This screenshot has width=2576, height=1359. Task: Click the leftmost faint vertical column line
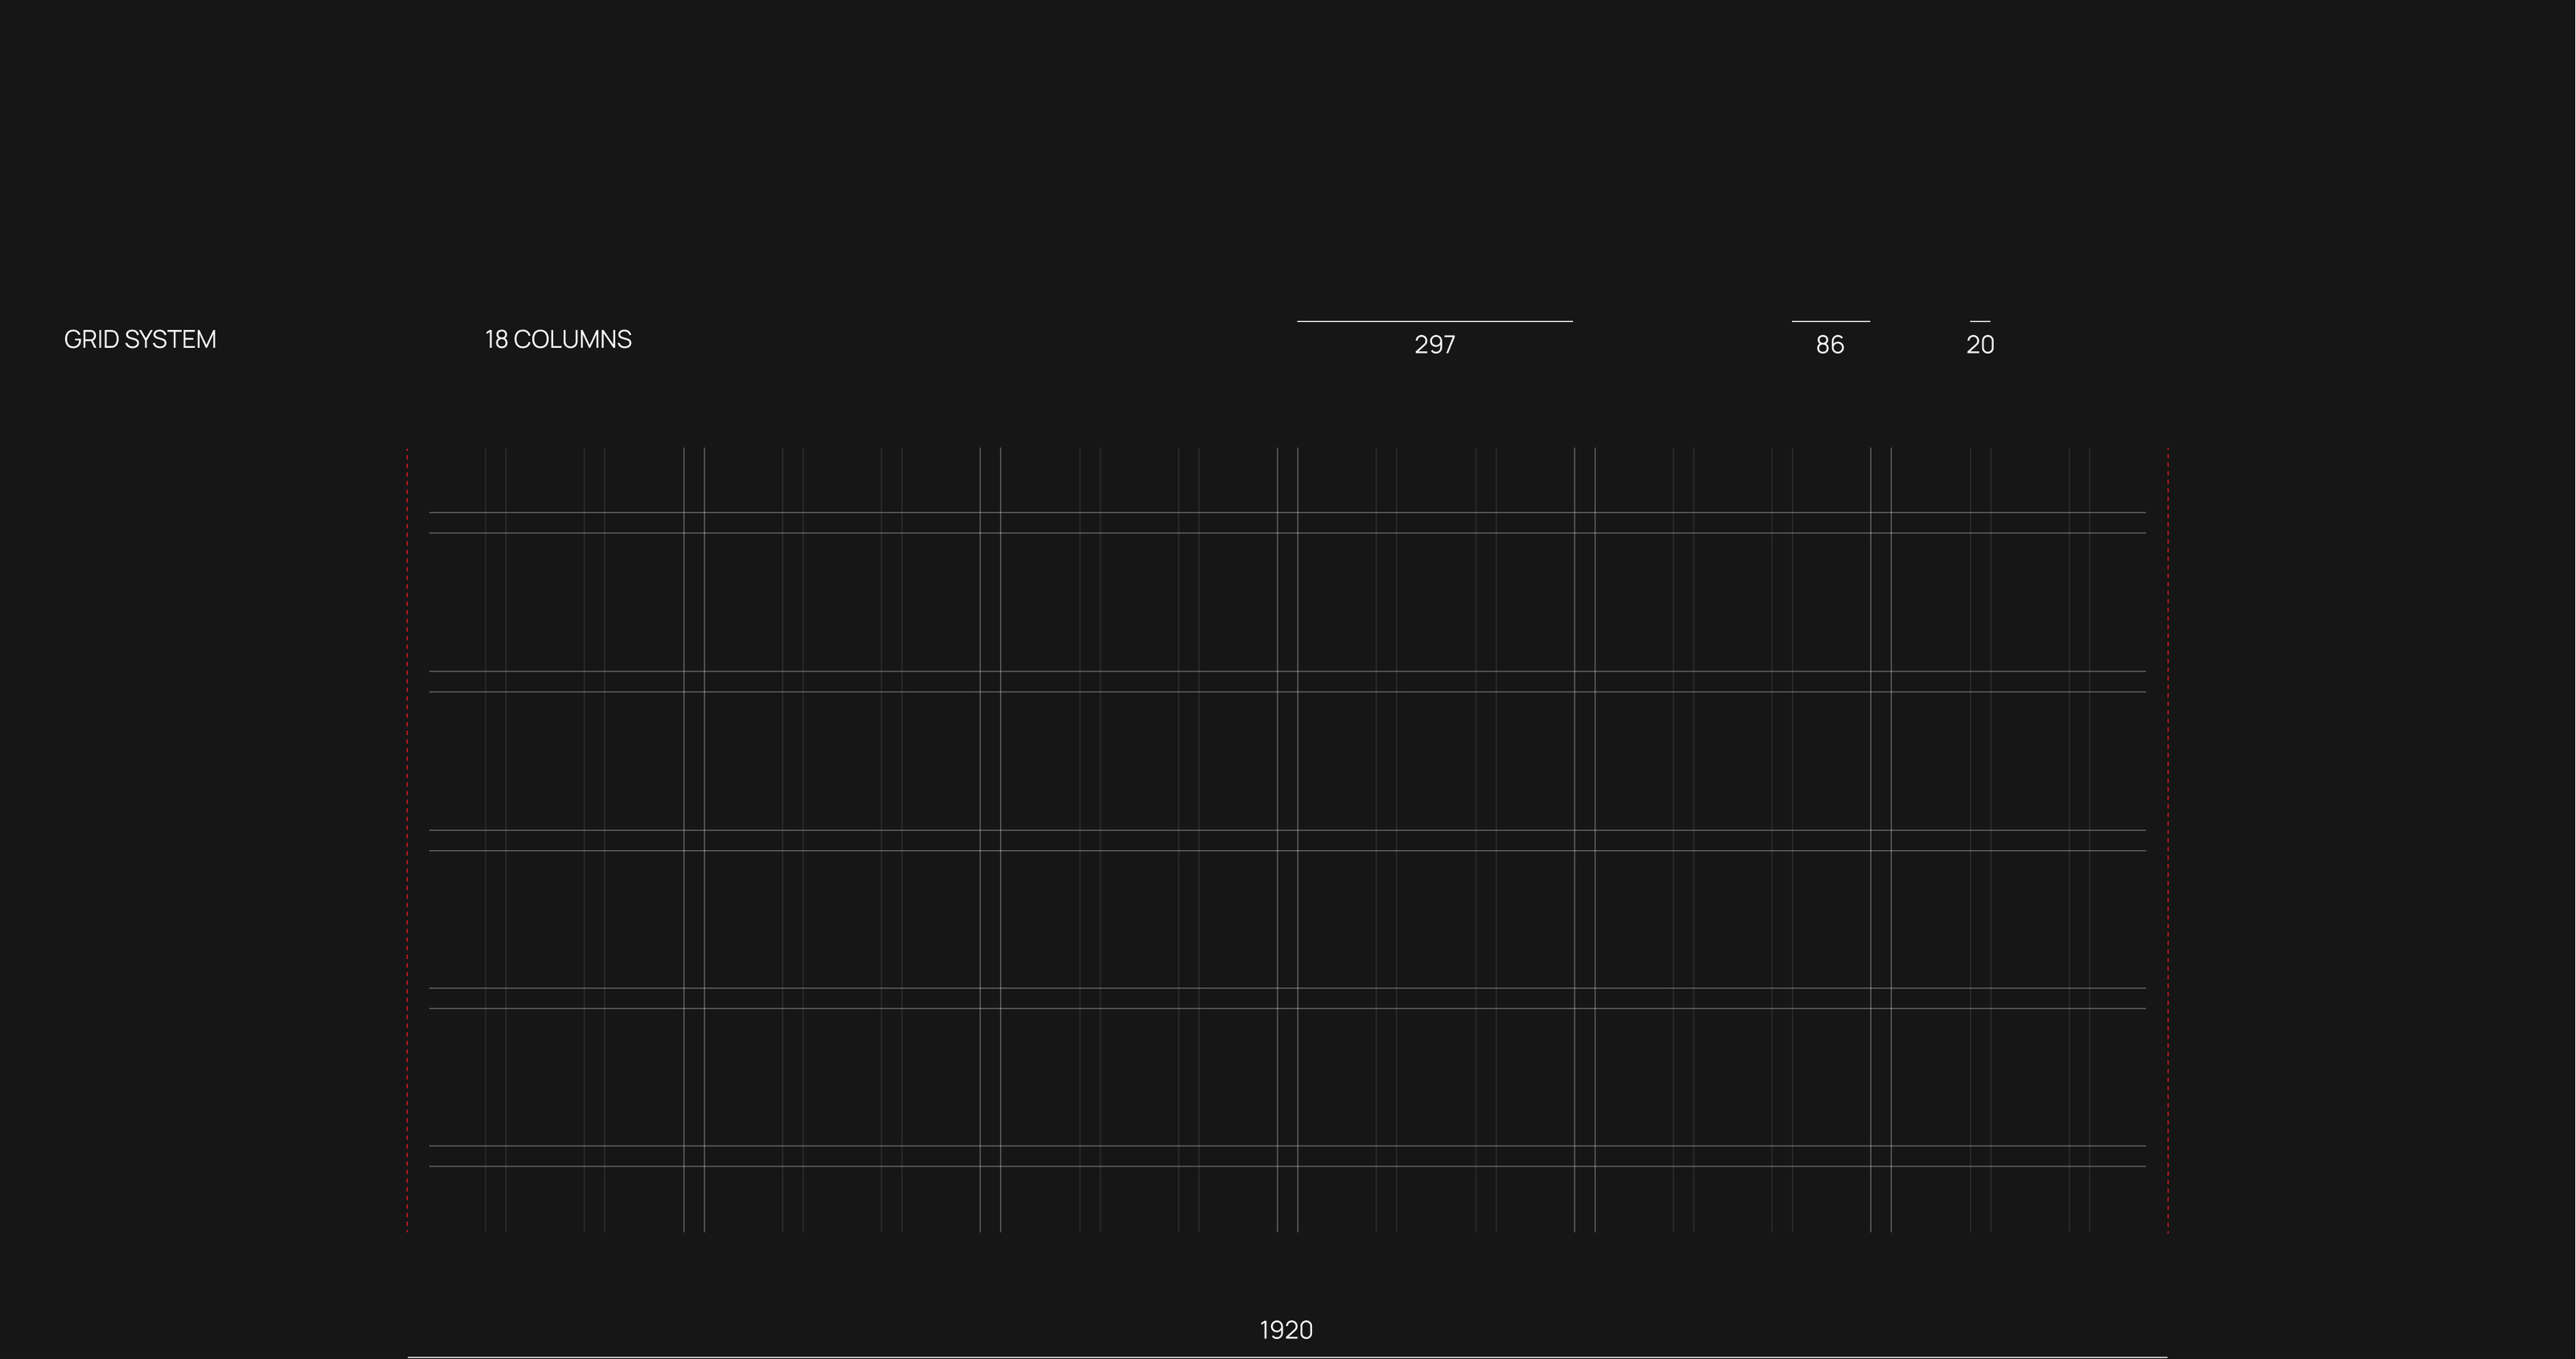(x=486, y=760)
